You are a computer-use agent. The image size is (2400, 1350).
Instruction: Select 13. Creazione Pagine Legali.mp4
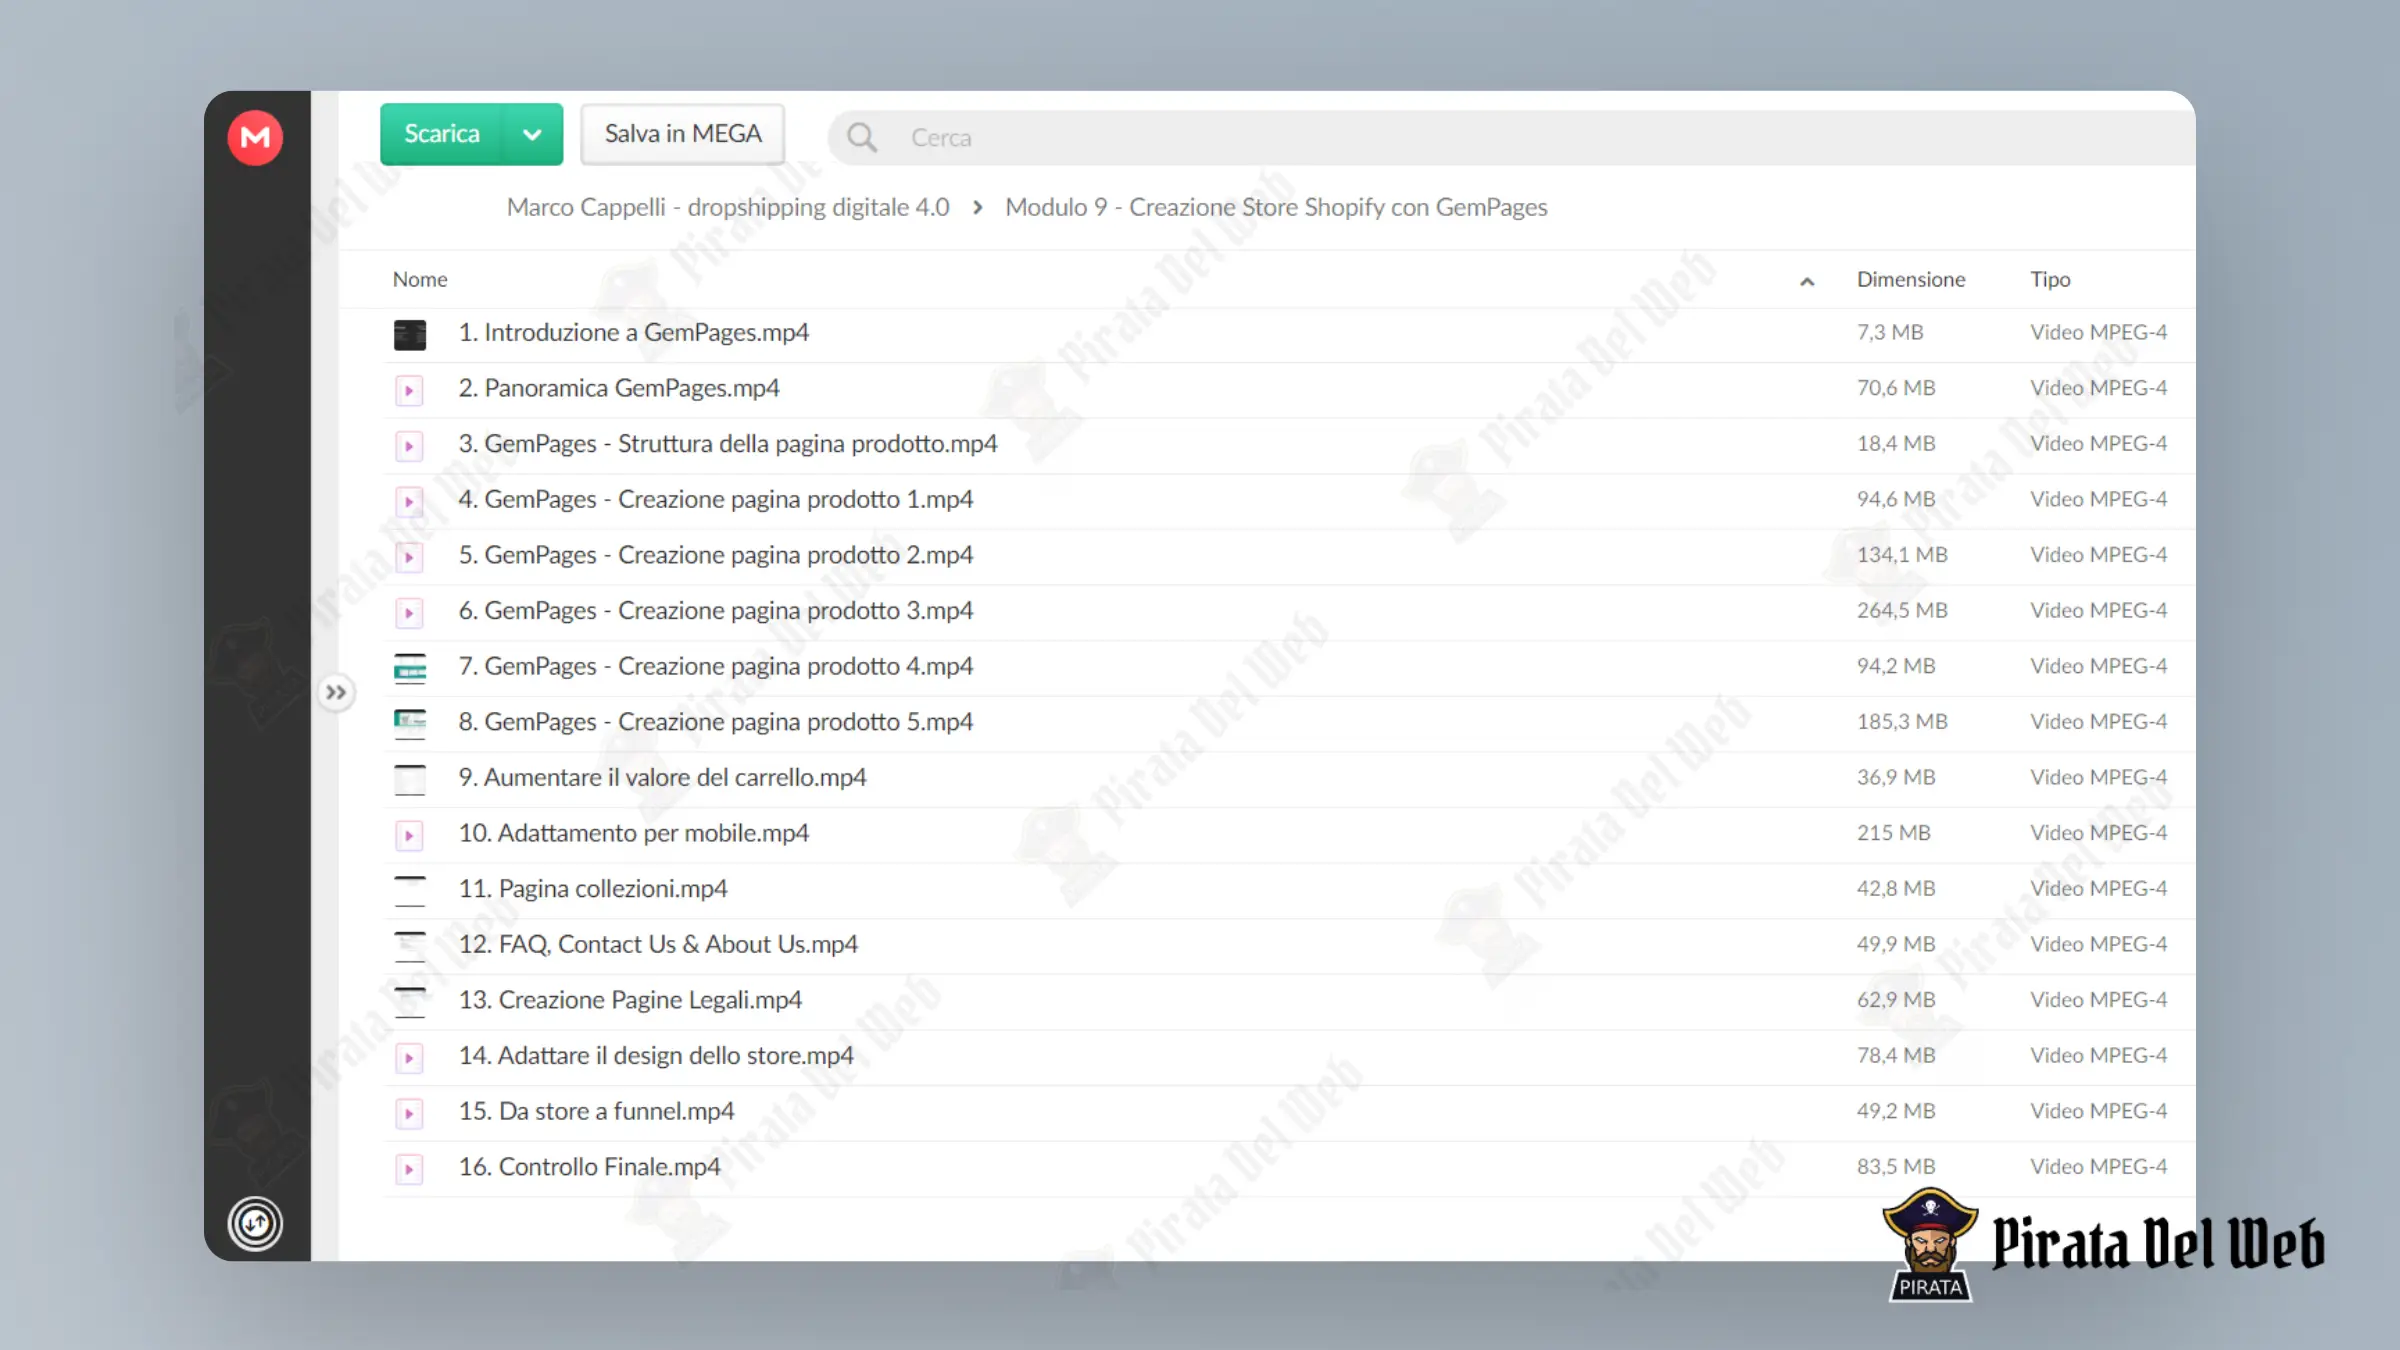coord(630,1000)
